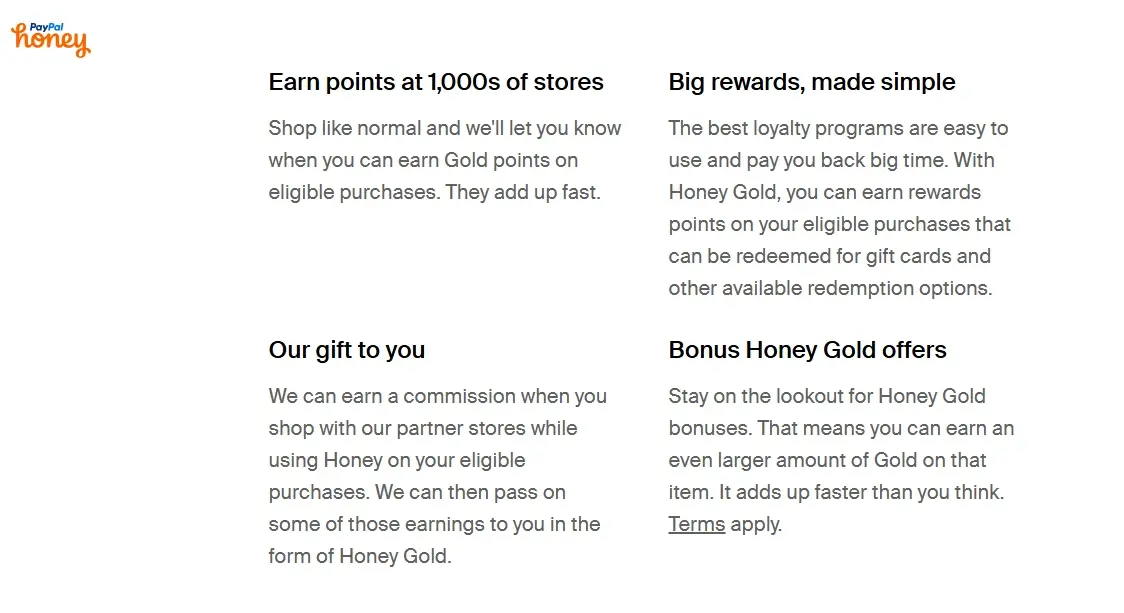
Task: Click the PayPal Honey logo
Action: pyautogui.click(x=50, y=40)
